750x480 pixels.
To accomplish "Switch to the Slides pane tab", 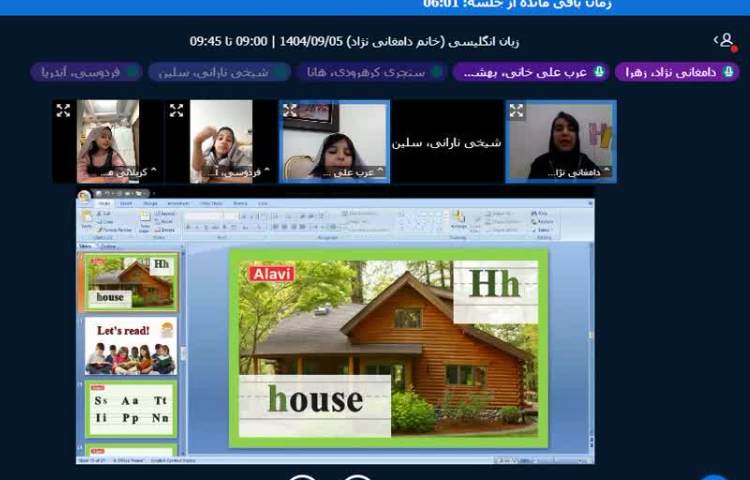I will tap(86, 246).
